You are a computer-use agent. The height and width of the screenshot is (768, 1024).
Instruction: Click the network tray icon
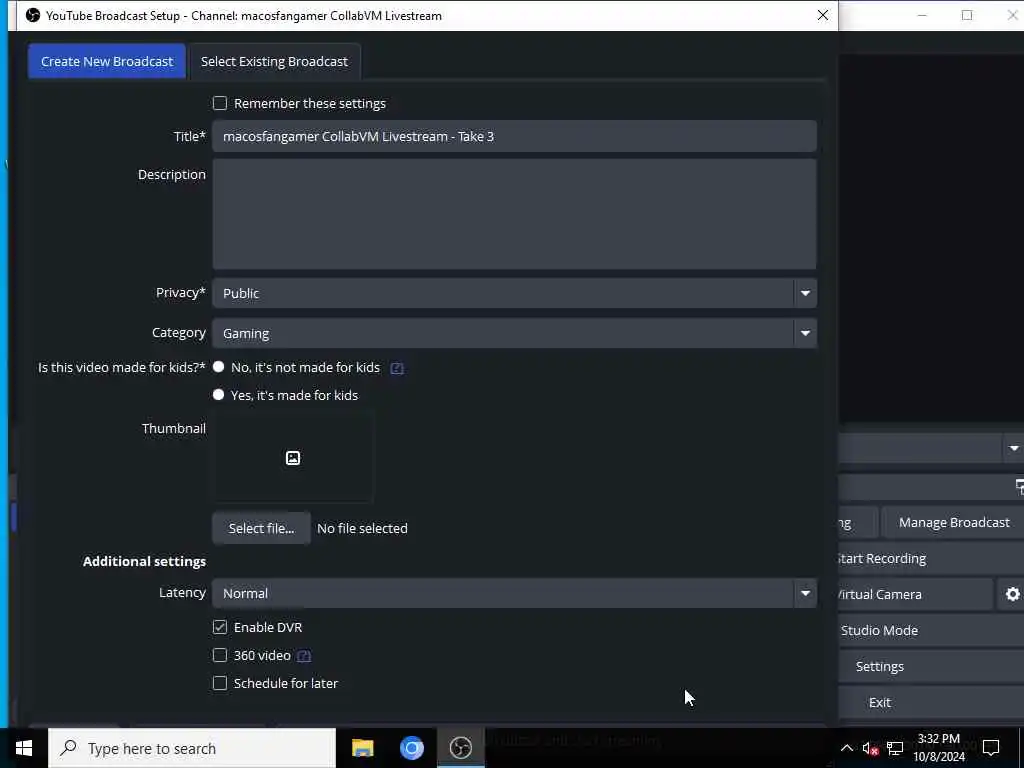[895, 748]
